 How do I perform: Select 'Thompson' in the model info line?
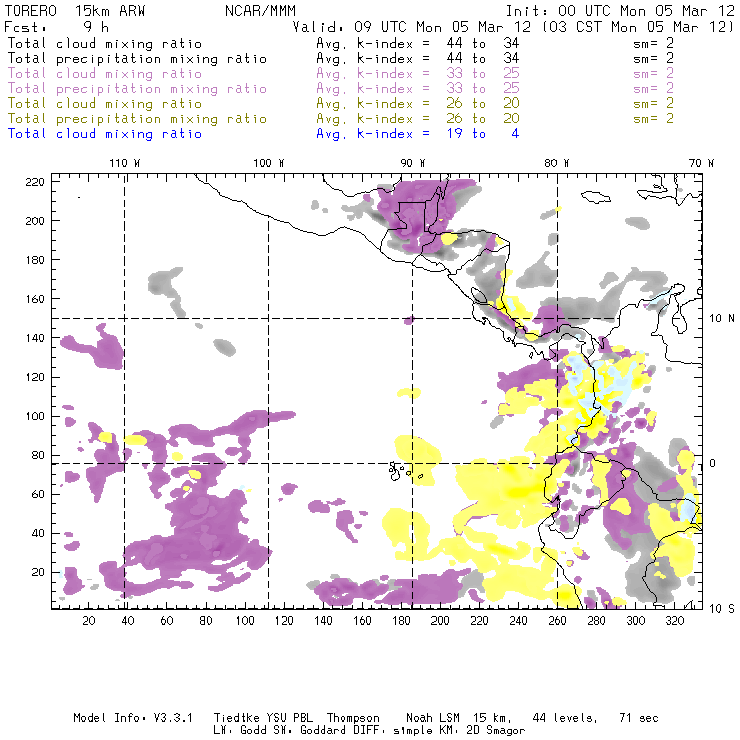353,718
